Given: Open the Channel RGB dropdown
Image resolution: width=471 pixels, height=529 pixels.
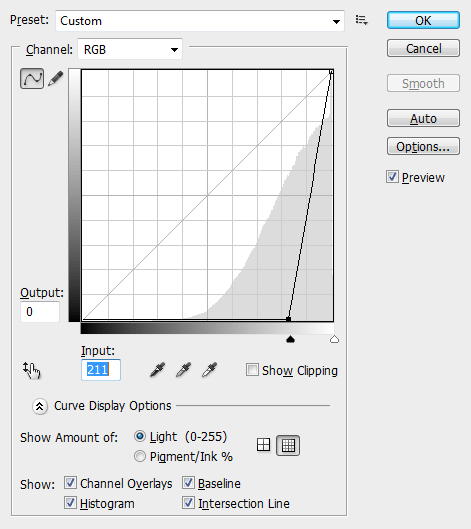Looking at the screenshot, I should coord(130,49).
